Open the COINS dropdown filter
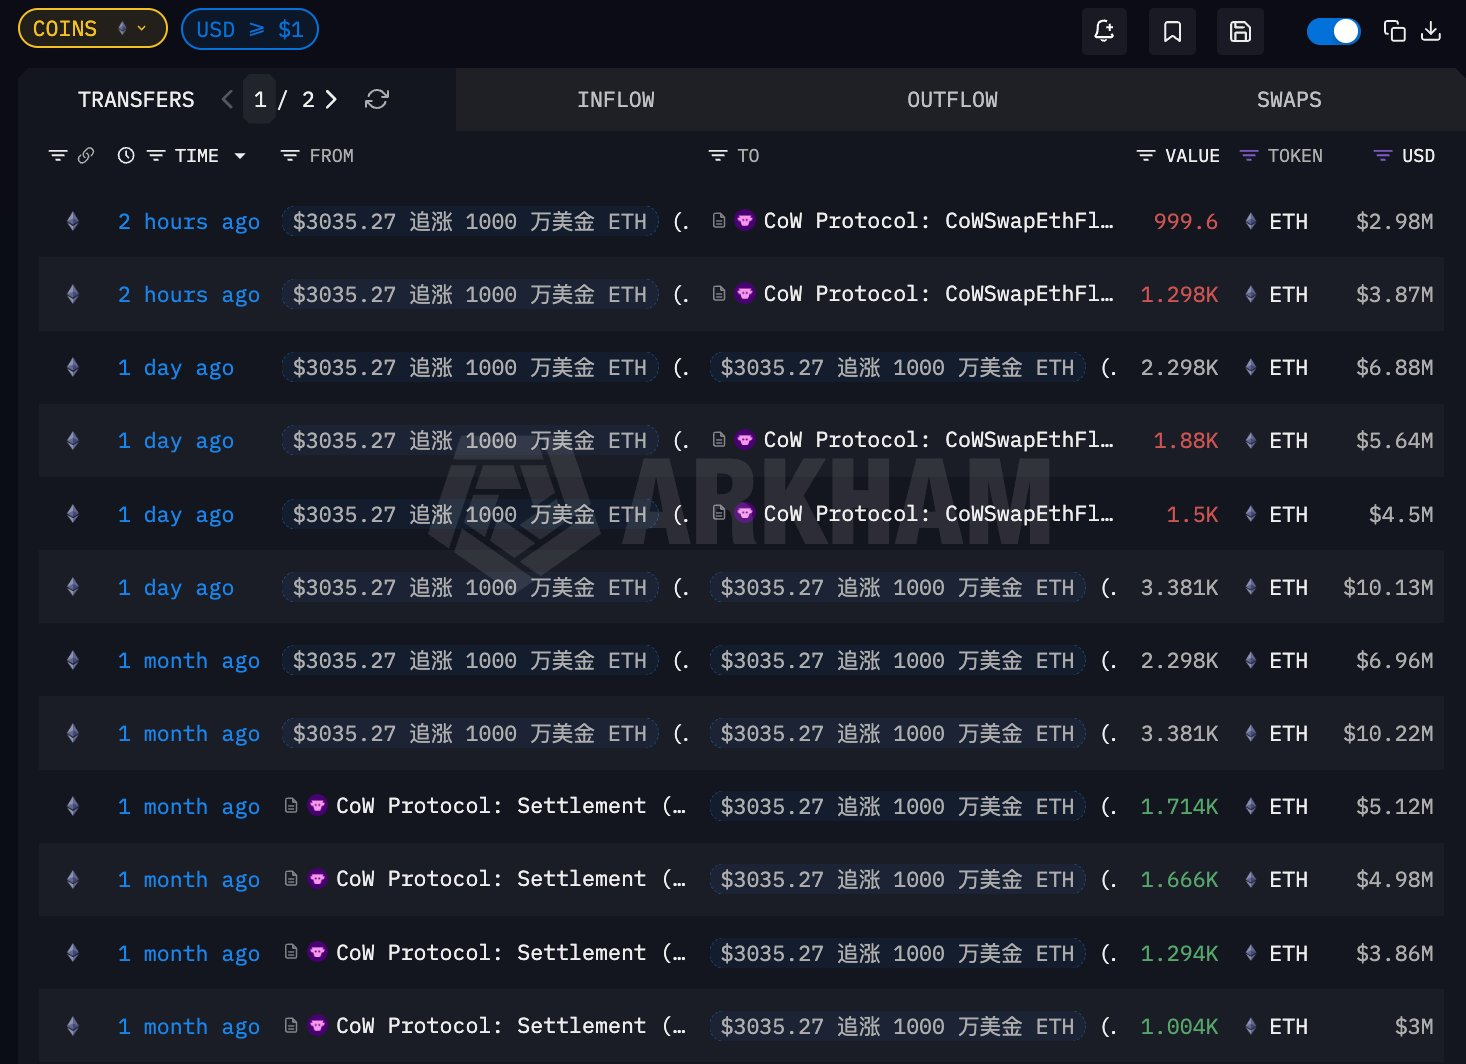The height and width of the screenshot is (1064, 1466). [x=92, y=29]
